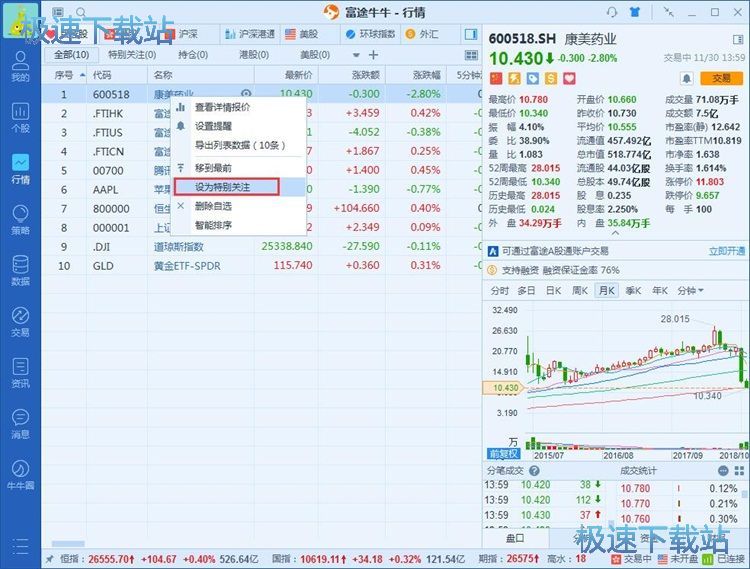Open the 策略 sidebar section

click(x=20, y=220)
